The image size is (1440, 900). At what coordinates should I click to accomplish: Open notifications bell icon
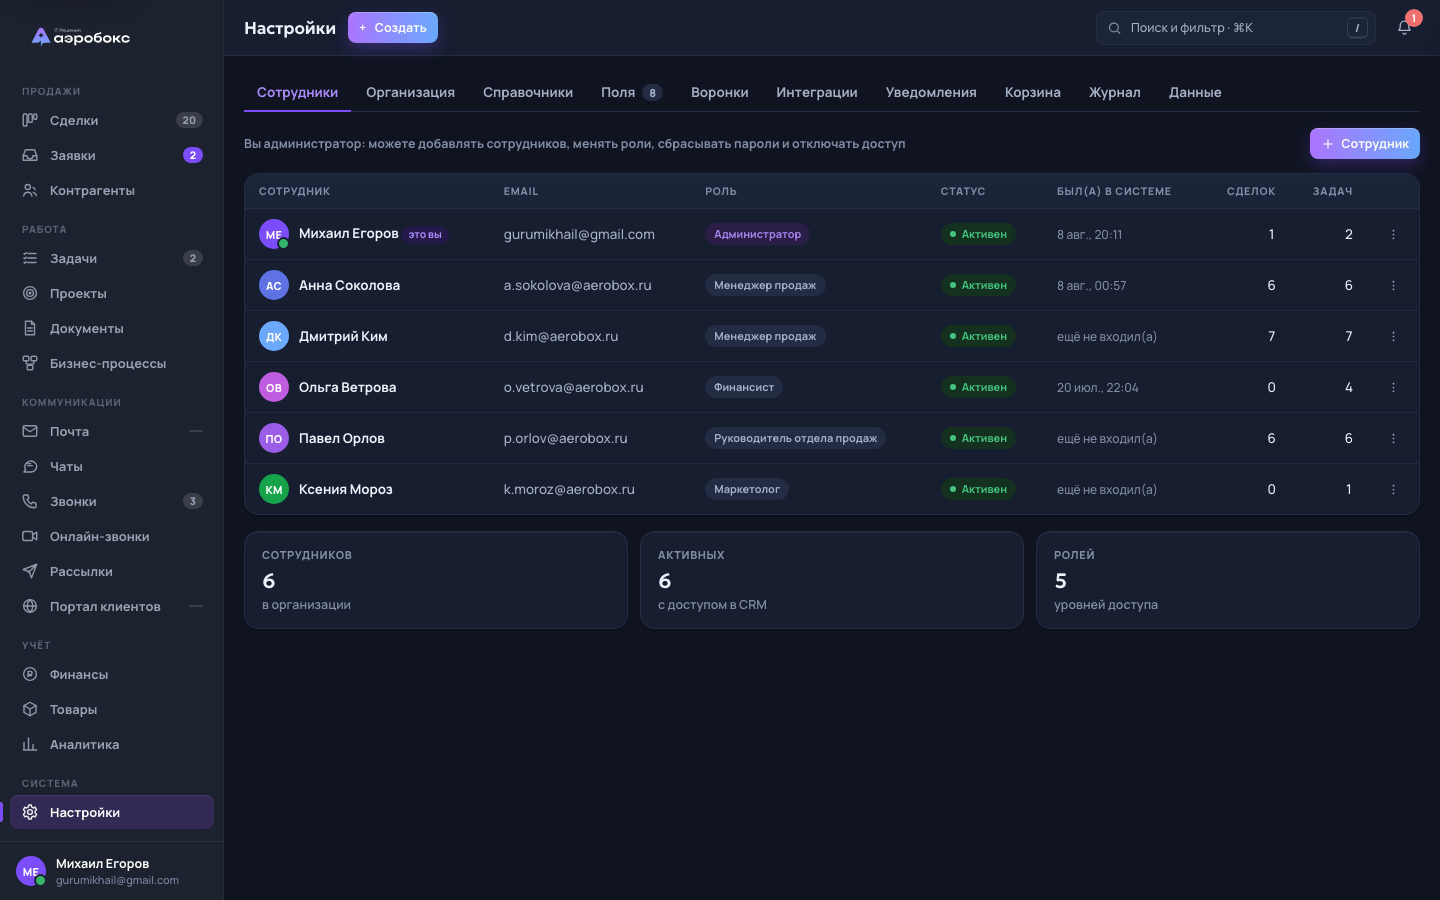[x=1404, y=28]
